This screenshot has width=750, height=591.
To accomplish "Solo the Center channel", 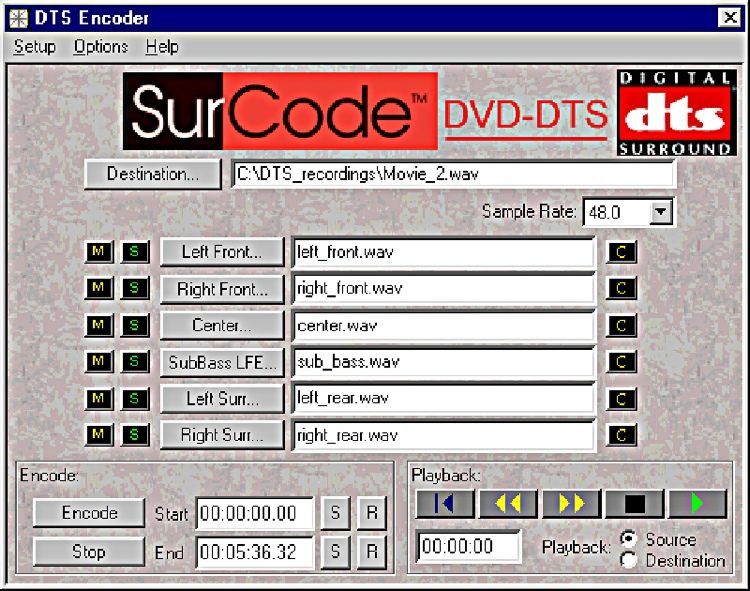I will [x=135, y=325].
